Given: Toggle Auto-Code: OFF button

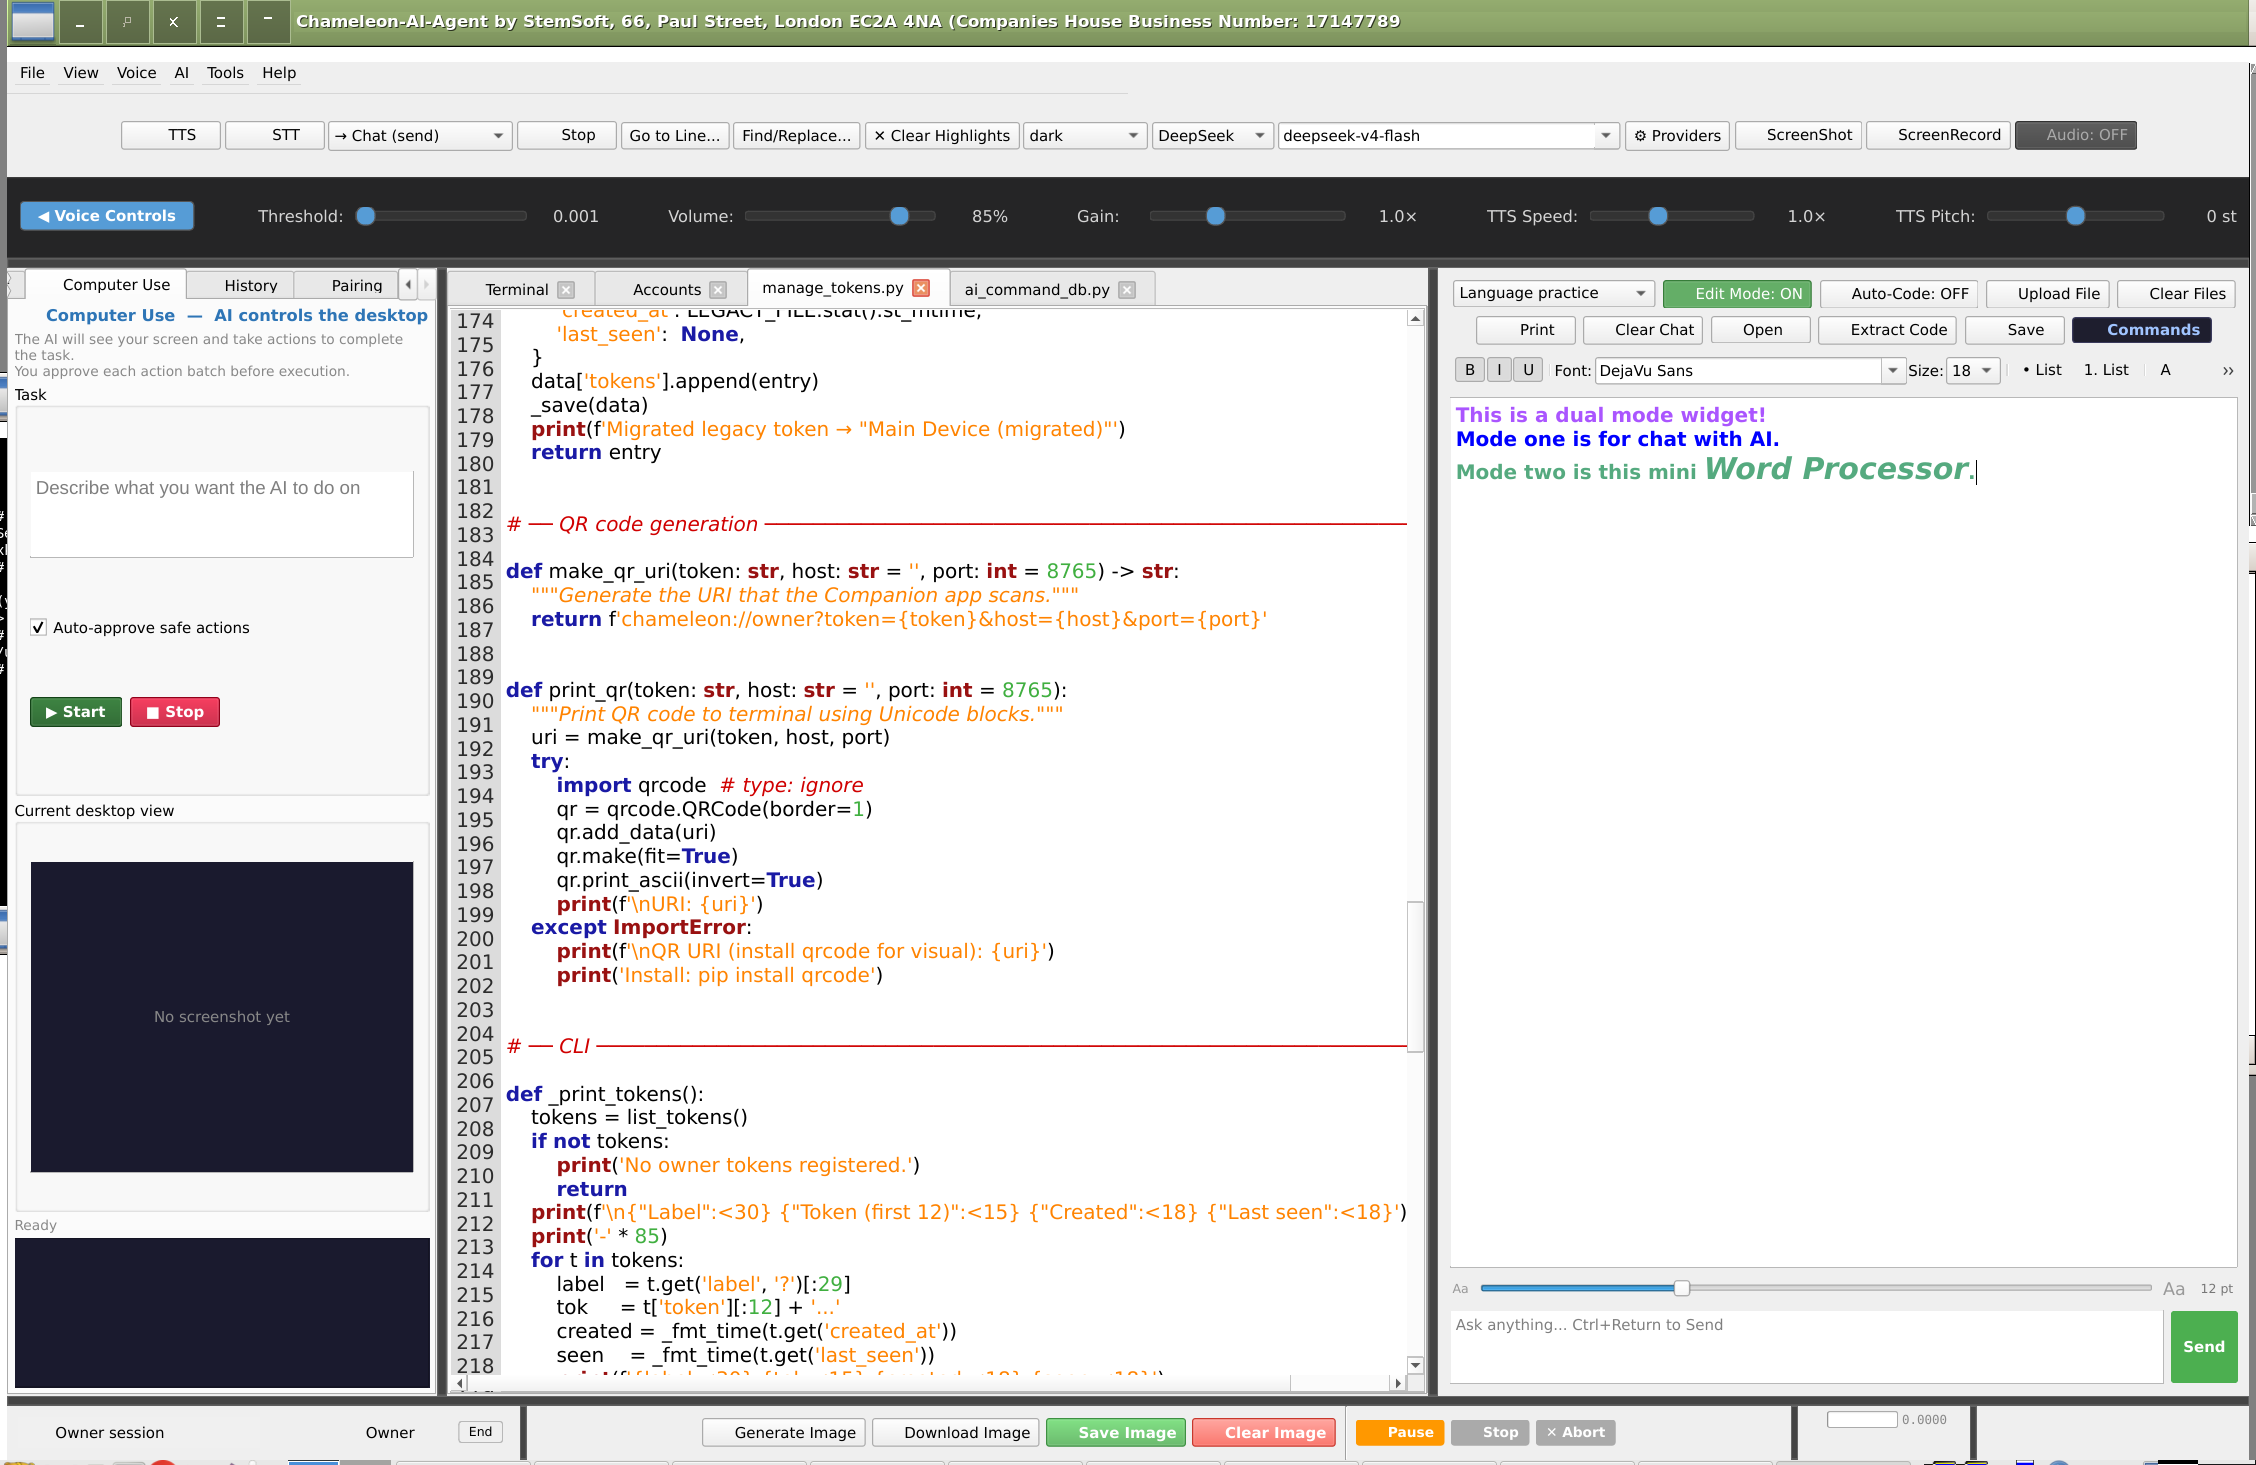Looking at the screenshot, I should pos(1899,293).
